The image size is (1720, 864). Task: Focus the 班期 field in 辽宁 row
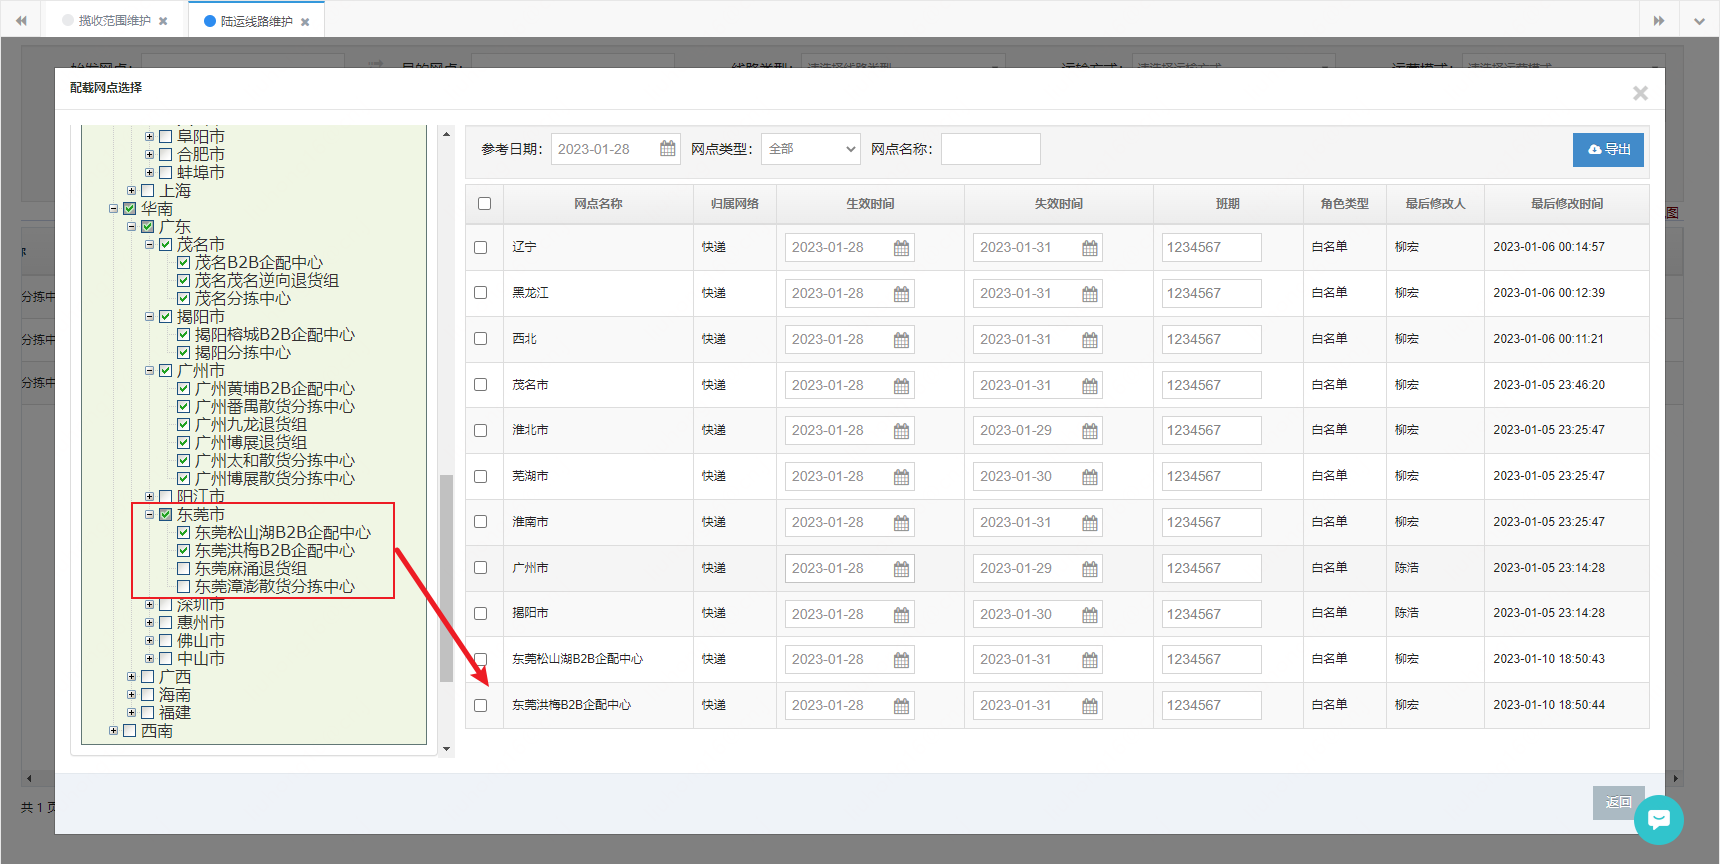coord(1211,247)
